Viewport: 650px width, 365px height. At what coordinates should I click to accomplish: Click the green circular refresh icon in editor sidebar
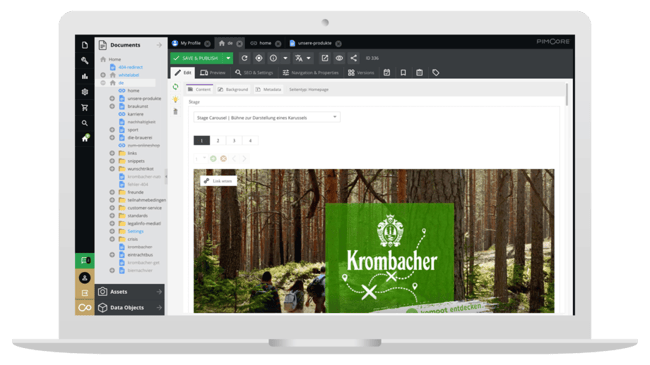point(175,87)
